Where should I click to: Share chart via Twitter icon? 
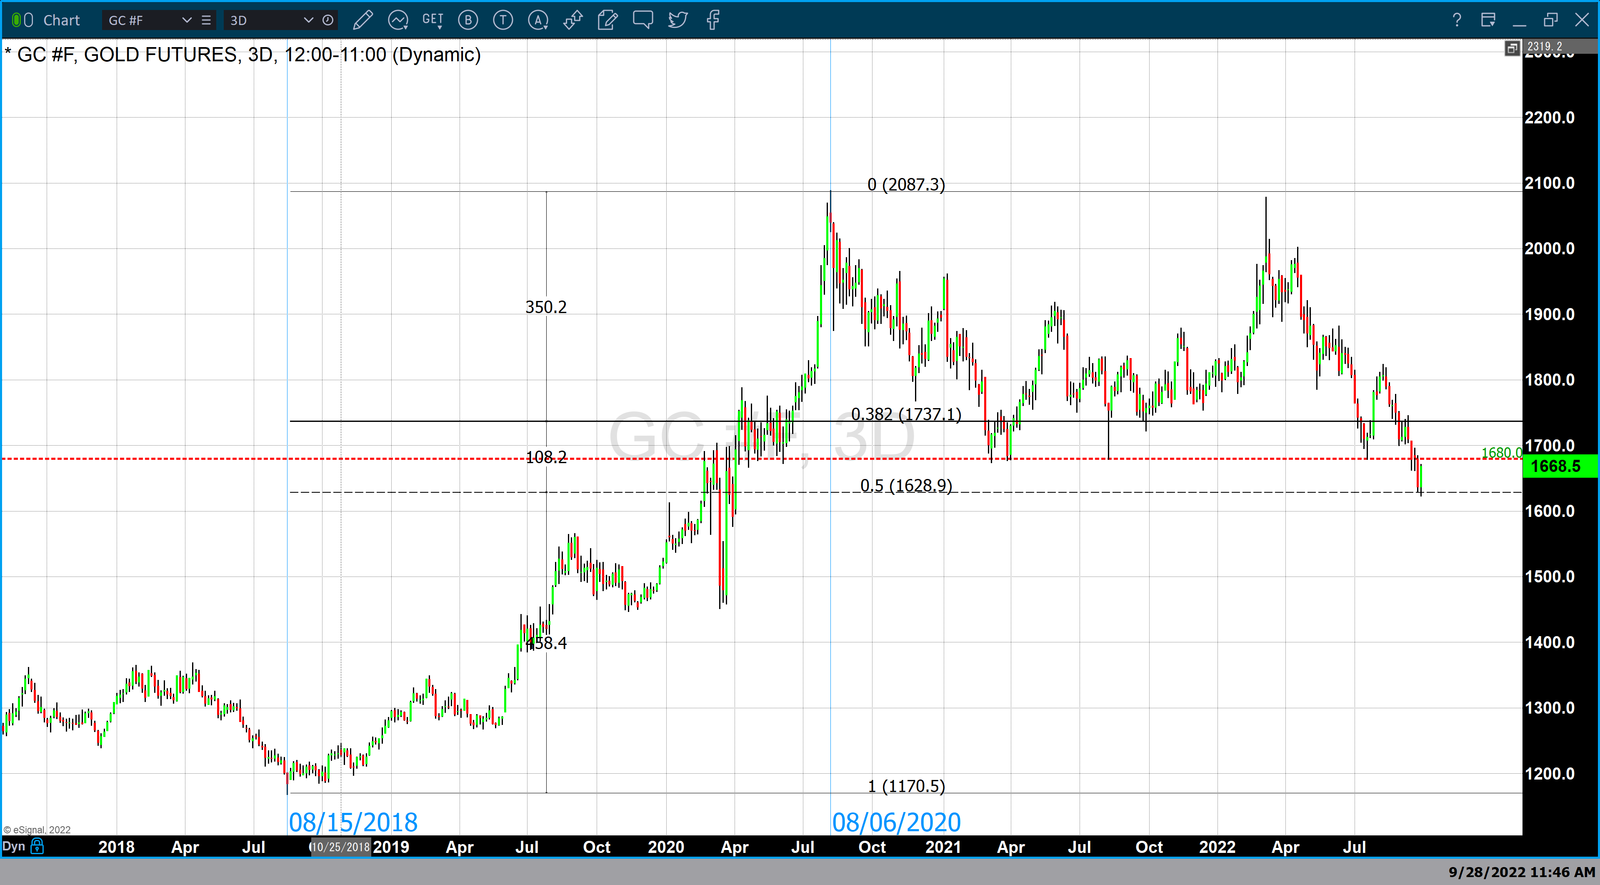coord(678,20)
